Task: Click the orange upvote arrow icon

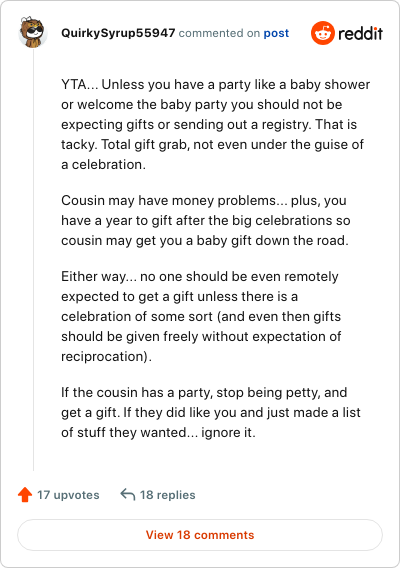Action: (25, 494)
